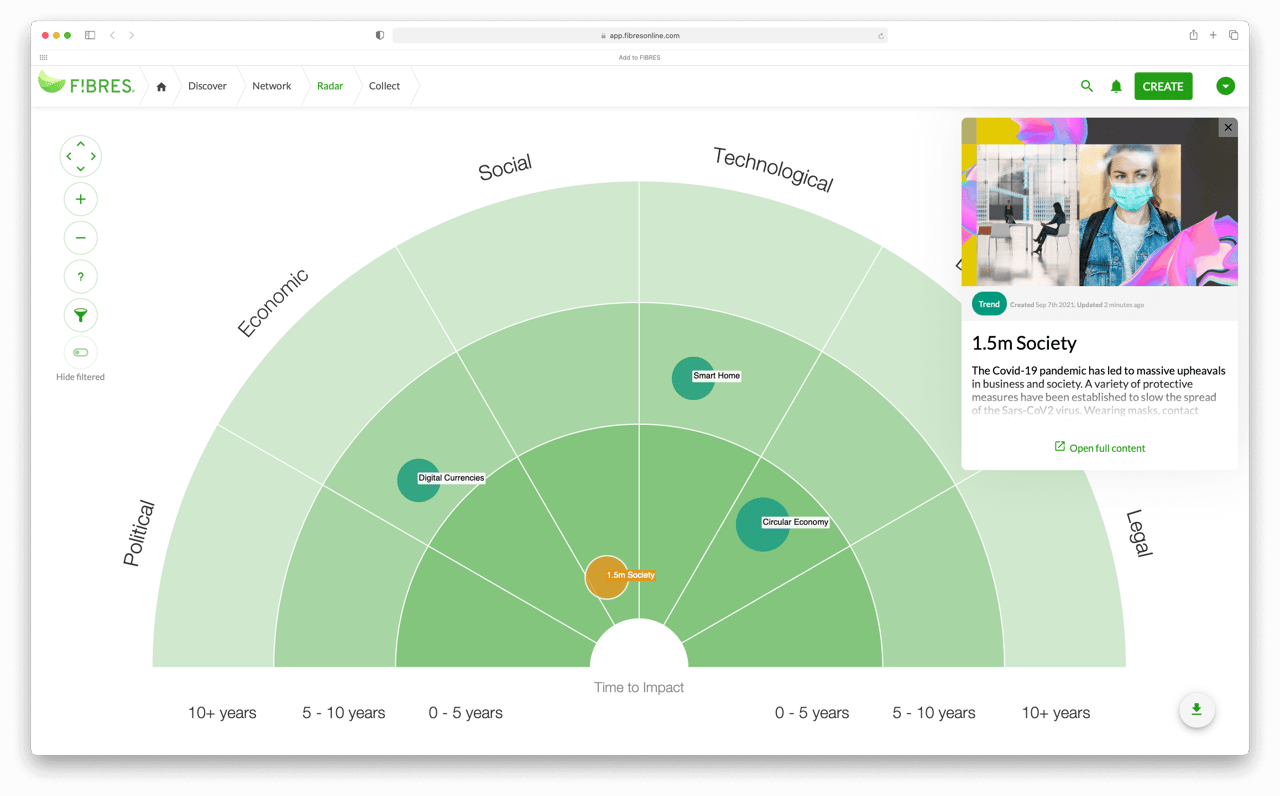Click the download icon at bottom right

[x=1196, y=710]
